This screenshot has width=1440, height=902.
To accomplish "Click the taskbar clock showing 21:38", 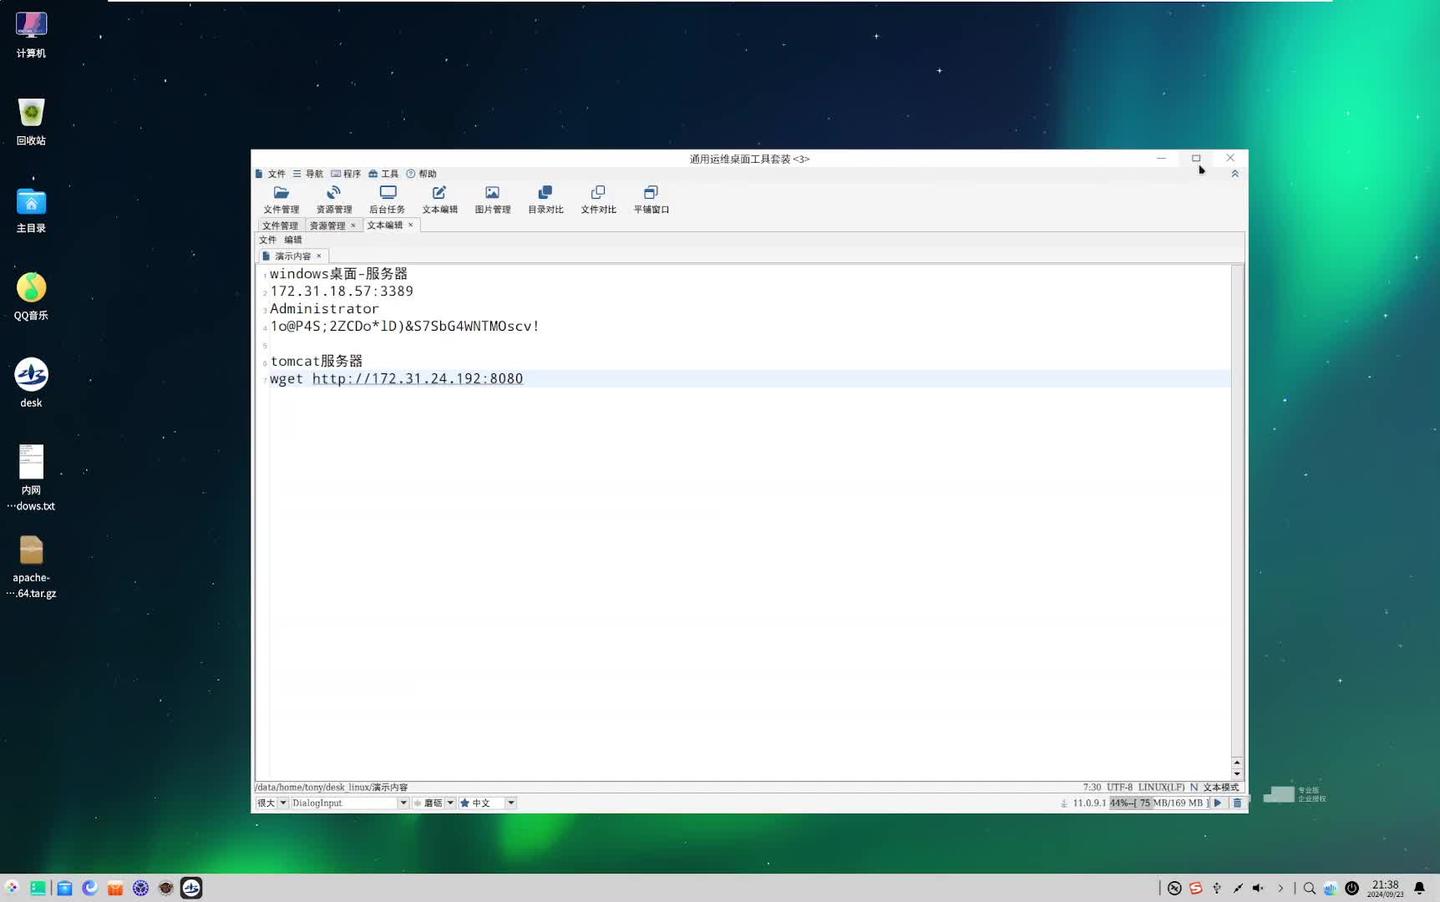I will (1385, 888).
